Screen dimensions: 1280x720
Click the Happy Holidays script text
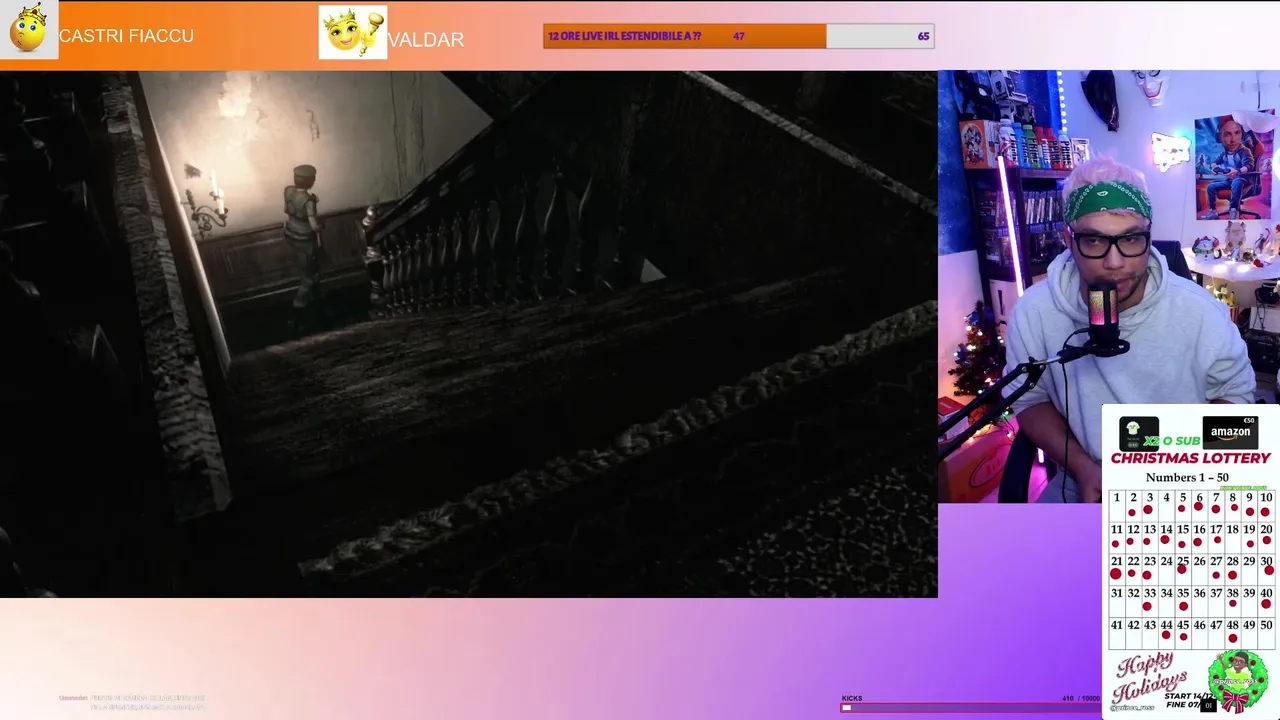point(1151,678)
